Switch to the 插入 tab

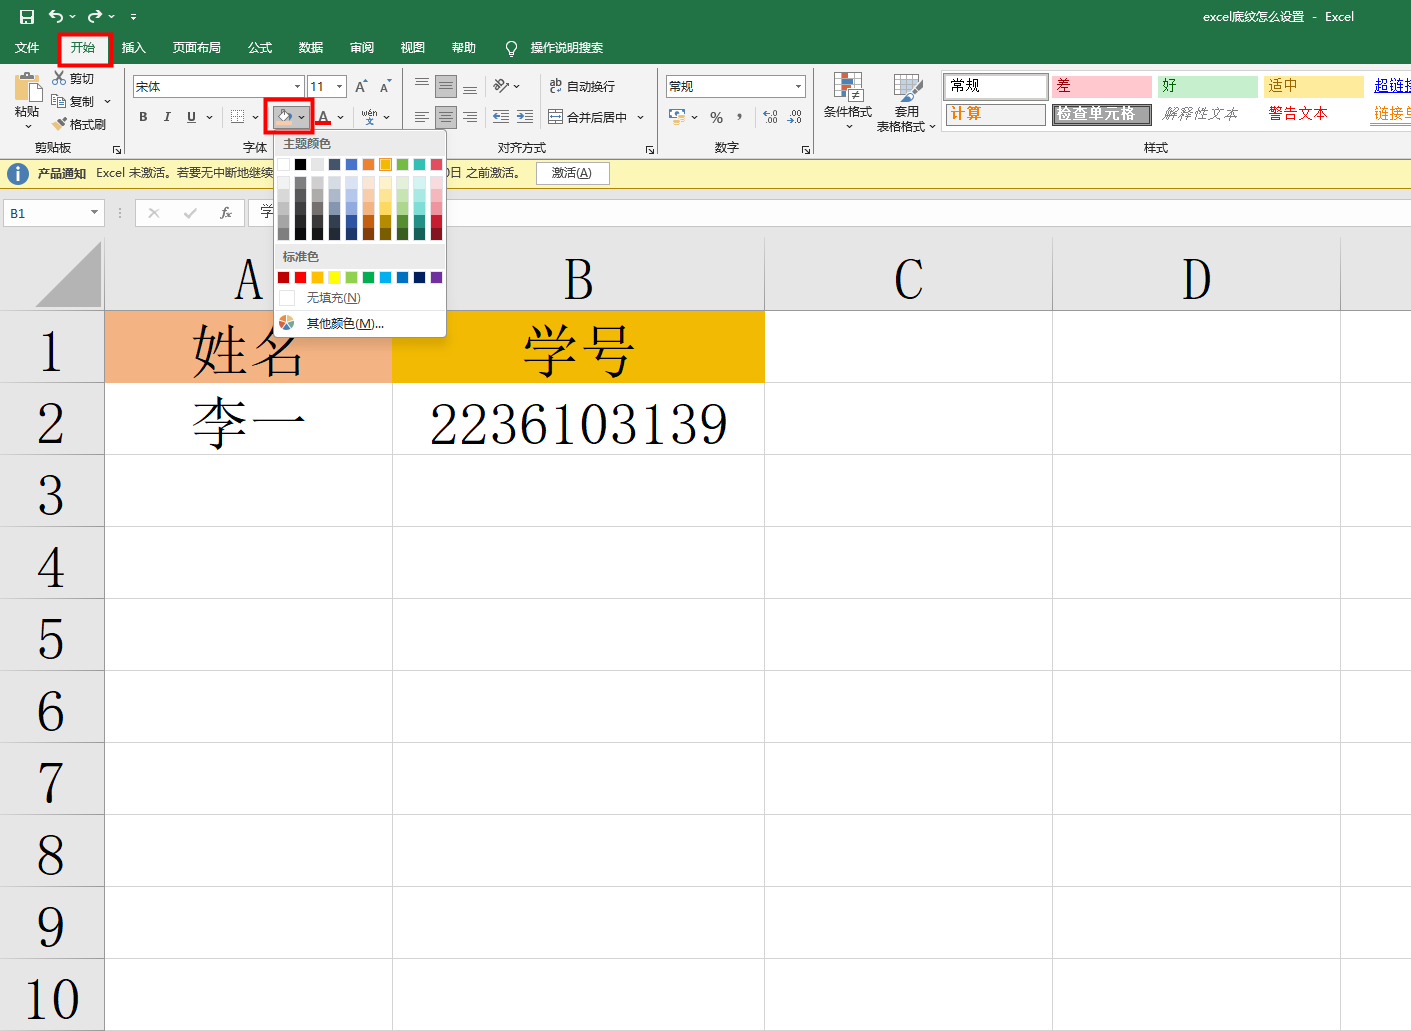tap(133, 48)
